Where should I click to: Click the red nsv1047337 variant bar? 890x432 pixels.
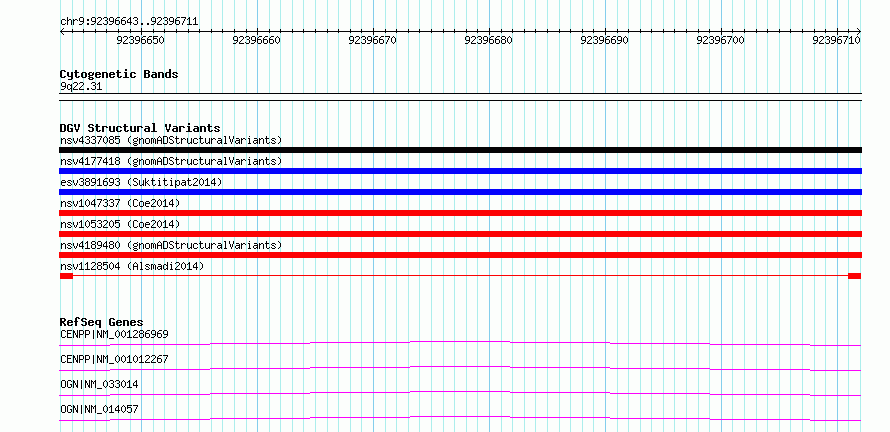[460, 213]
